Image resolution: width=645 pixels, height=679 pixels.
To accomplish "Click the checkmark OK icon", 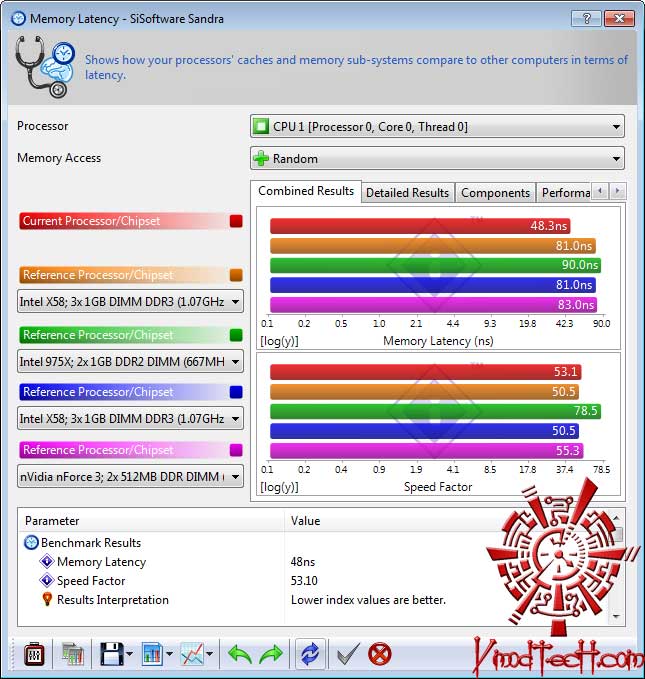I will tap(348, 654).
